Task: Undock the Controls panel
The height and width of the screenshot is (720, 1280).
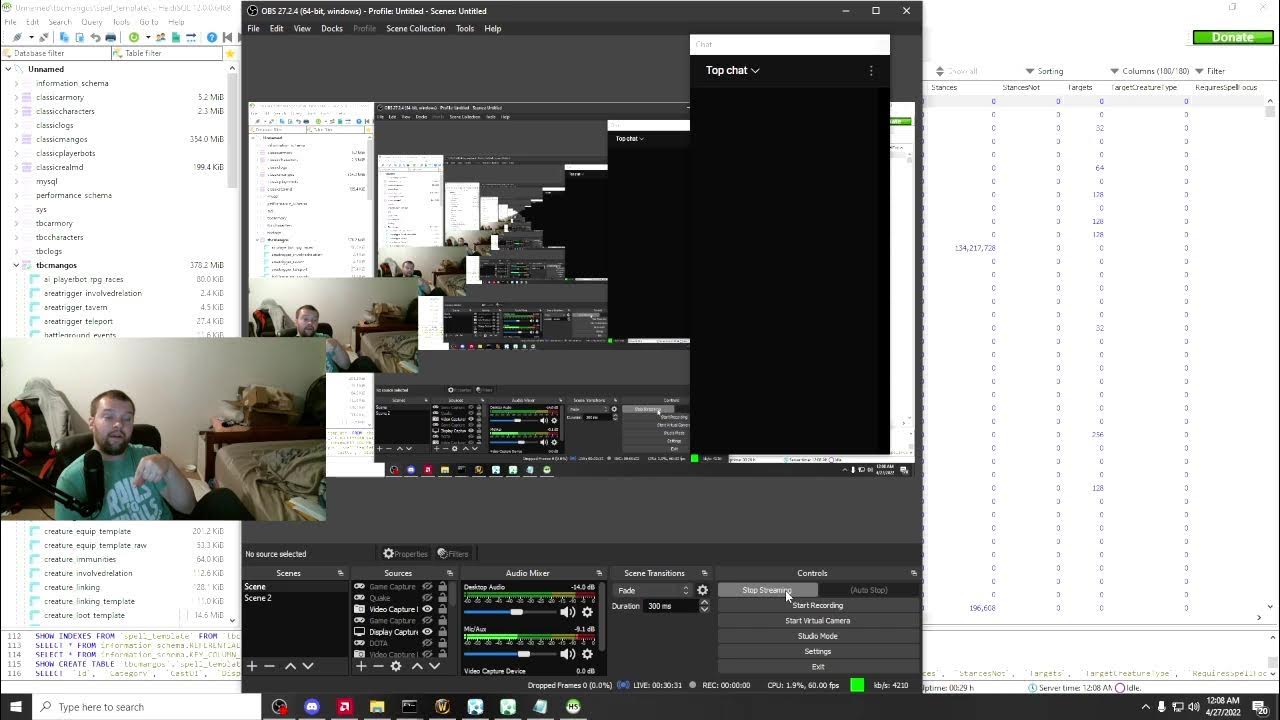Action: [913, 573]
